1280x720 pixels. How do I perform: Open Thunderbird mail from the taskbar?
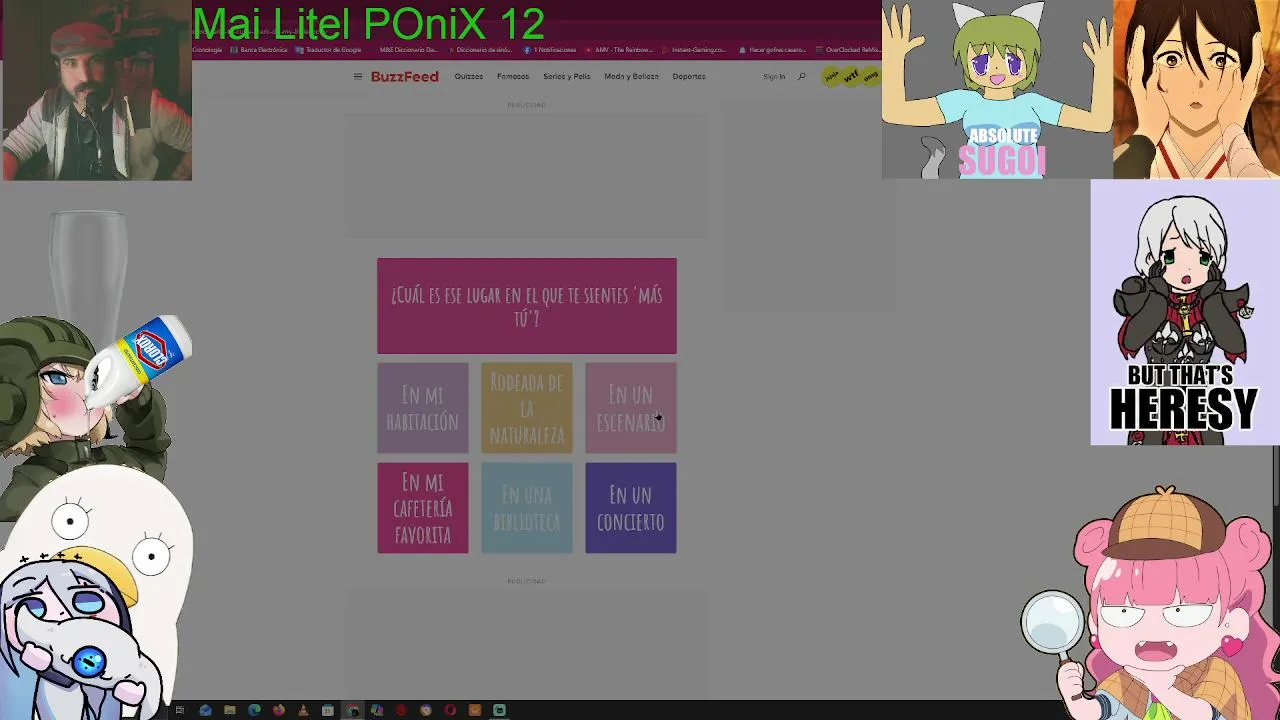coord(205,710)
